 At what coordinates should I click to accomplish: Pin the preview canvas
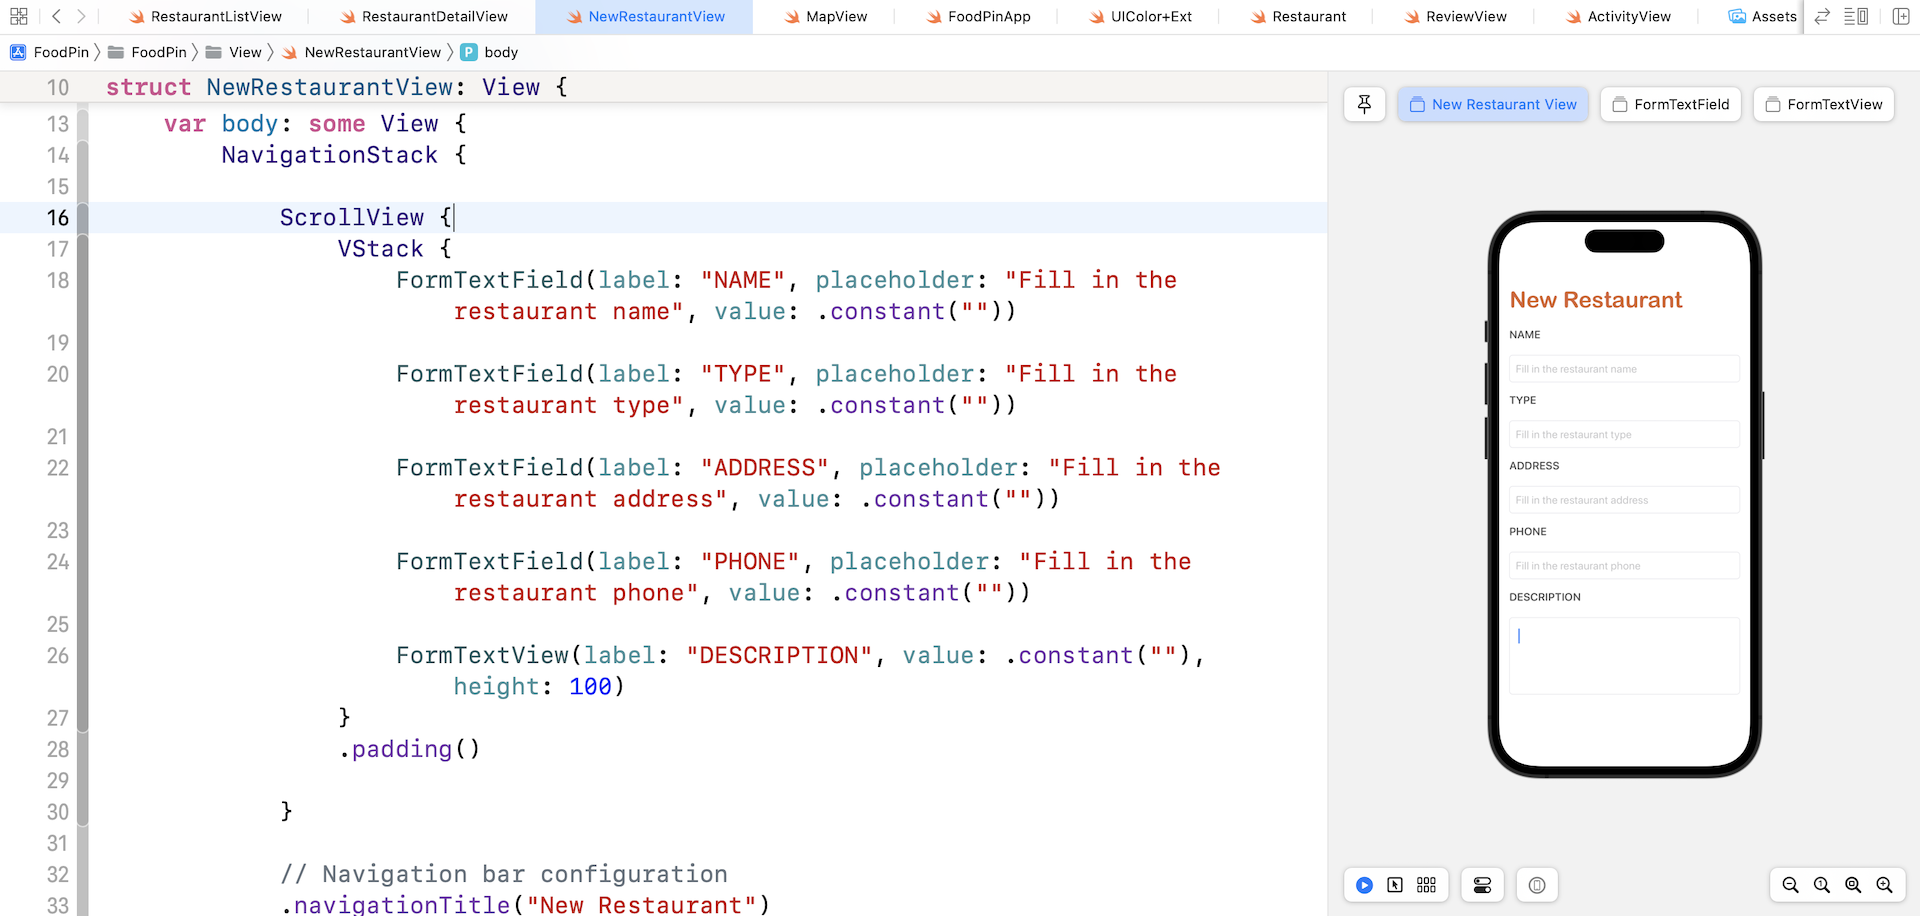(1364, 104)
